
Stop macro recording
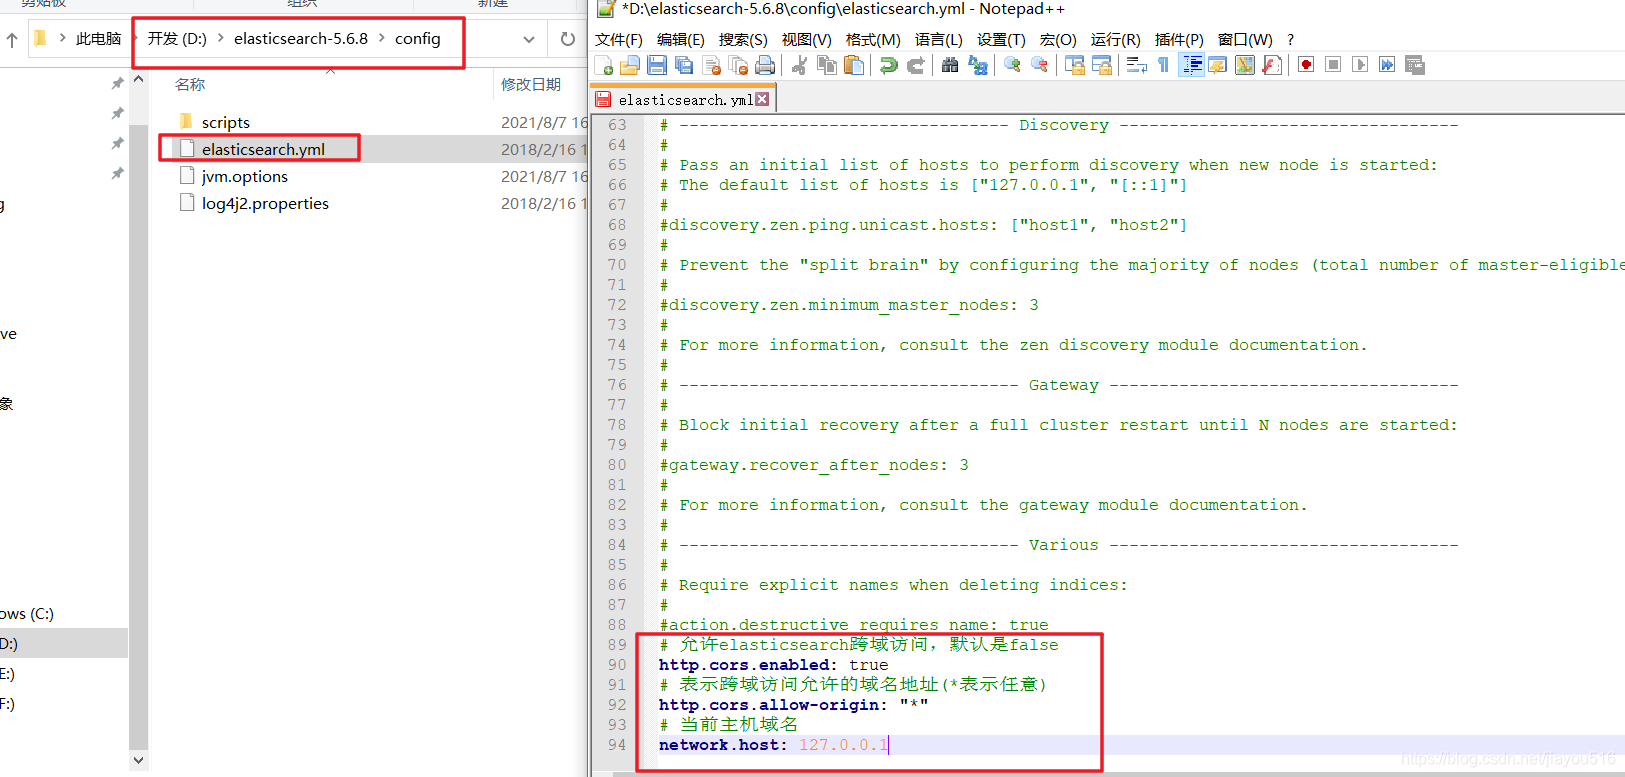(x=1333, y=65)
